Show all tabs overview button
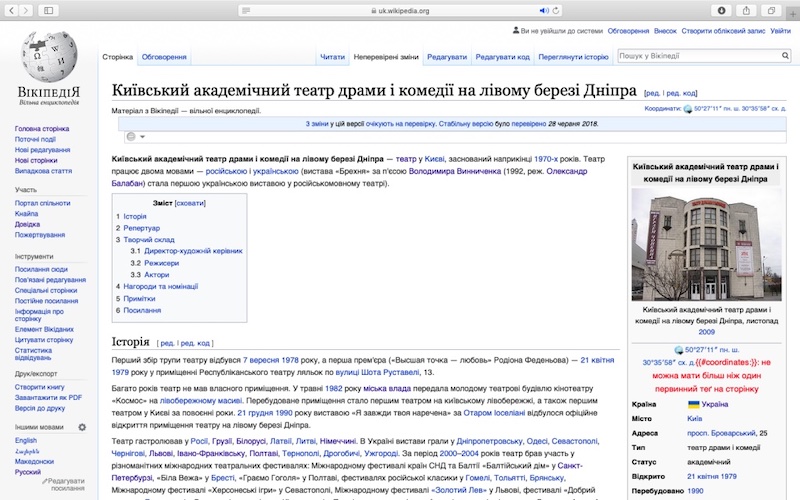800x500 pixels. pos(771,10)
